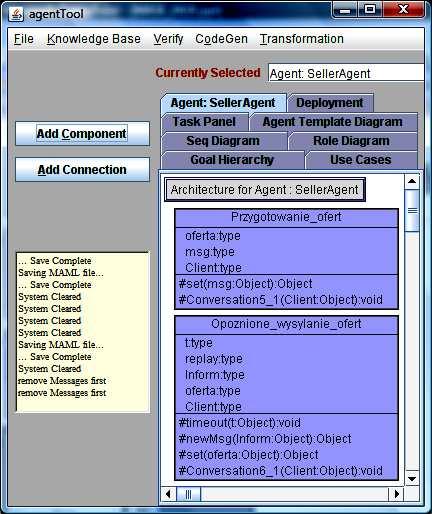Switch to the Use Cases tab
This screenshot has height=514, width=432.
[x=361, y=160]
